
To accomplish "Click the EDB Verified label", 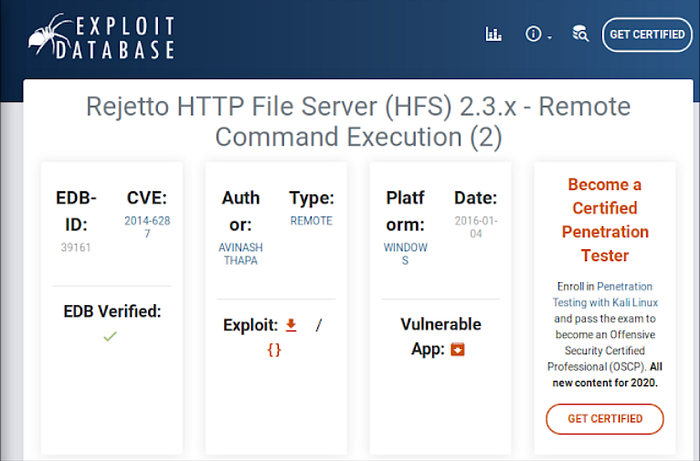I will (112, 311).
